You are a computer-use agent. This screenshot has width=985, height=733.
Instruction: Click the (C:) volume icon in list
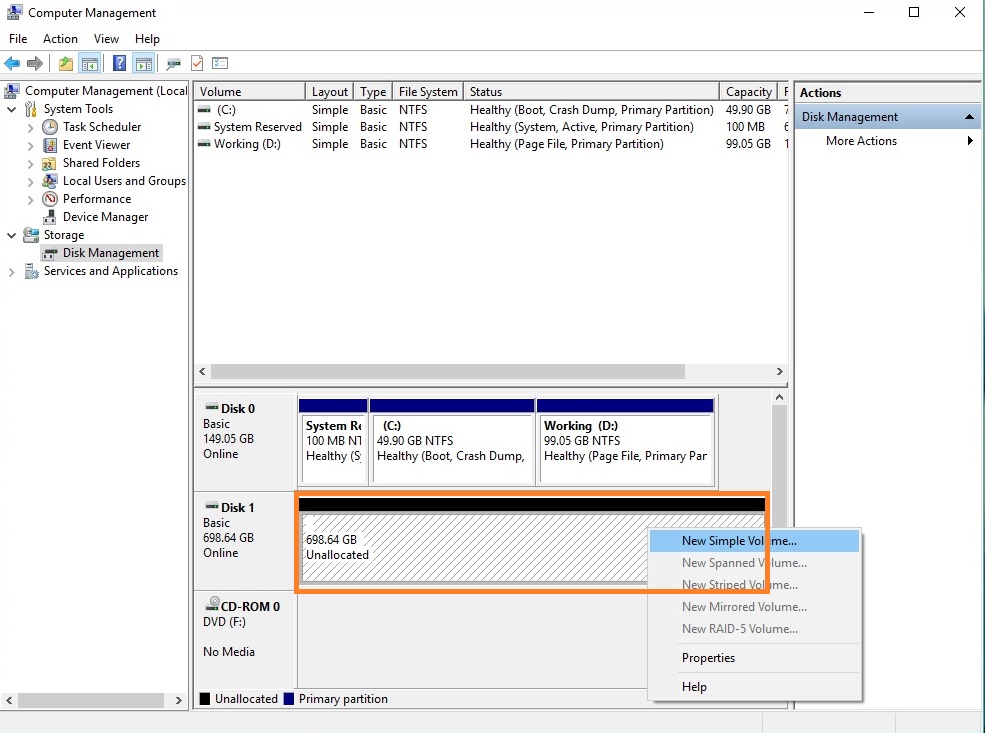click(x=204, y=110)
